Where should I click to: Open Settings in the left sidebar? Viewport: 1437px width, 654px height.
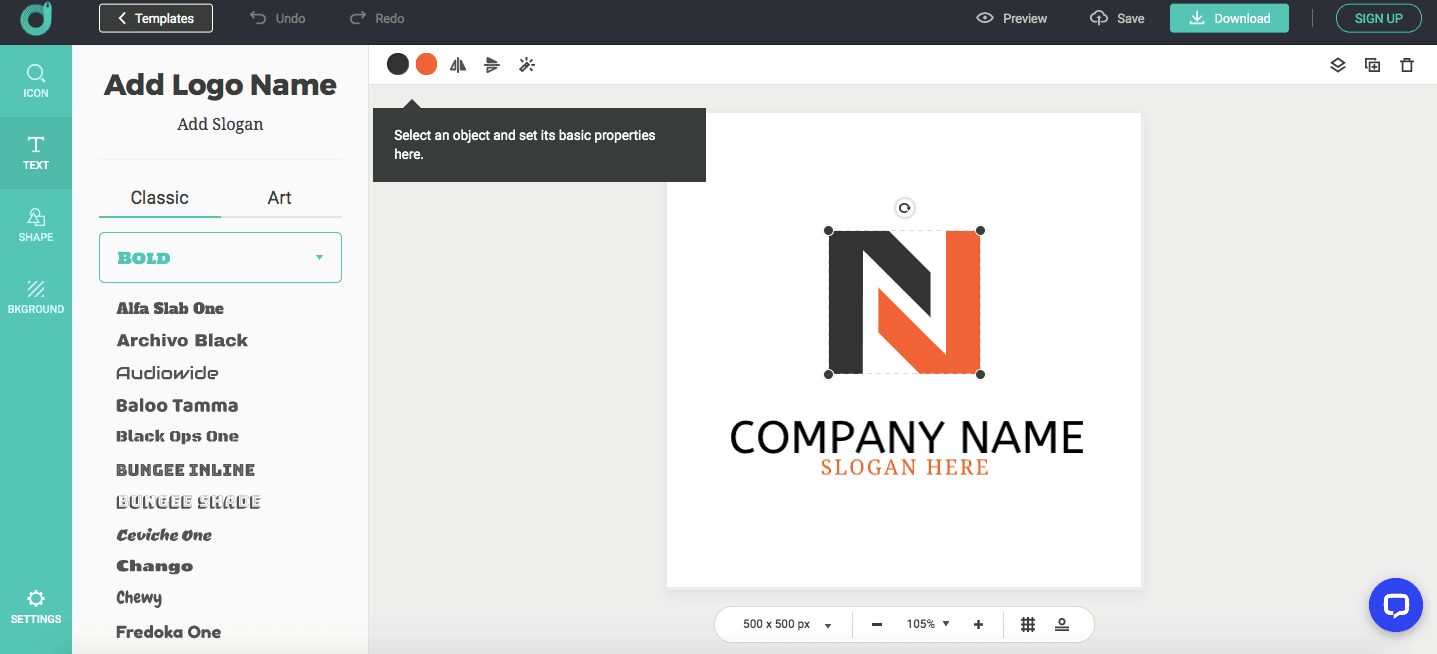coord(36,607)
